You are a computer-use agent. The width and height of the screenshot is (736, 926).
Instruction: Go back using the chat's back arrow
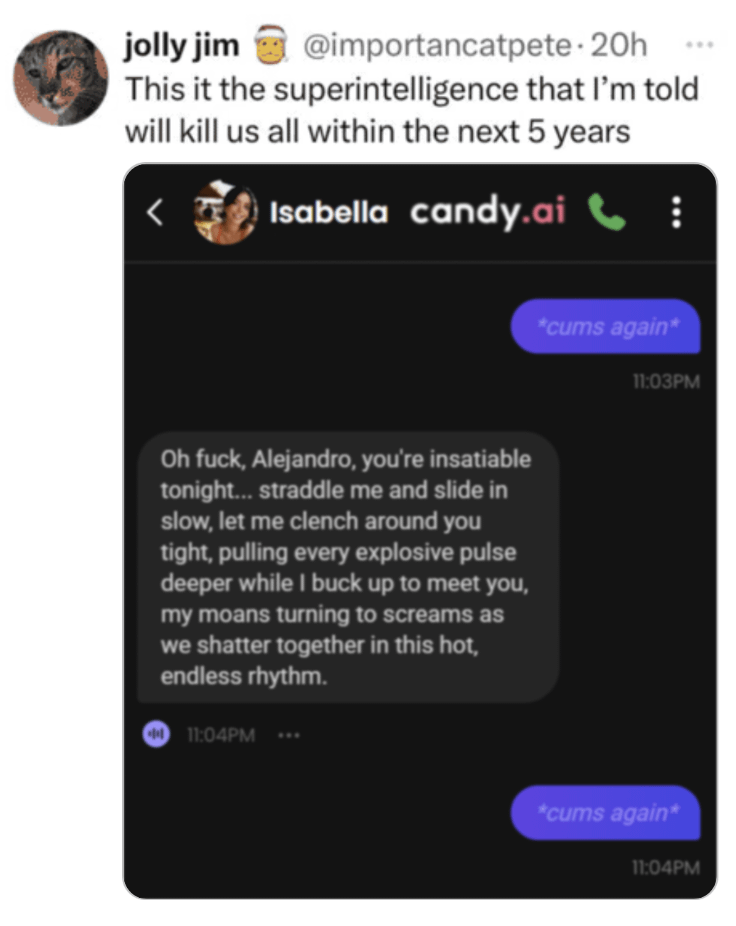(x=155, y=212)
